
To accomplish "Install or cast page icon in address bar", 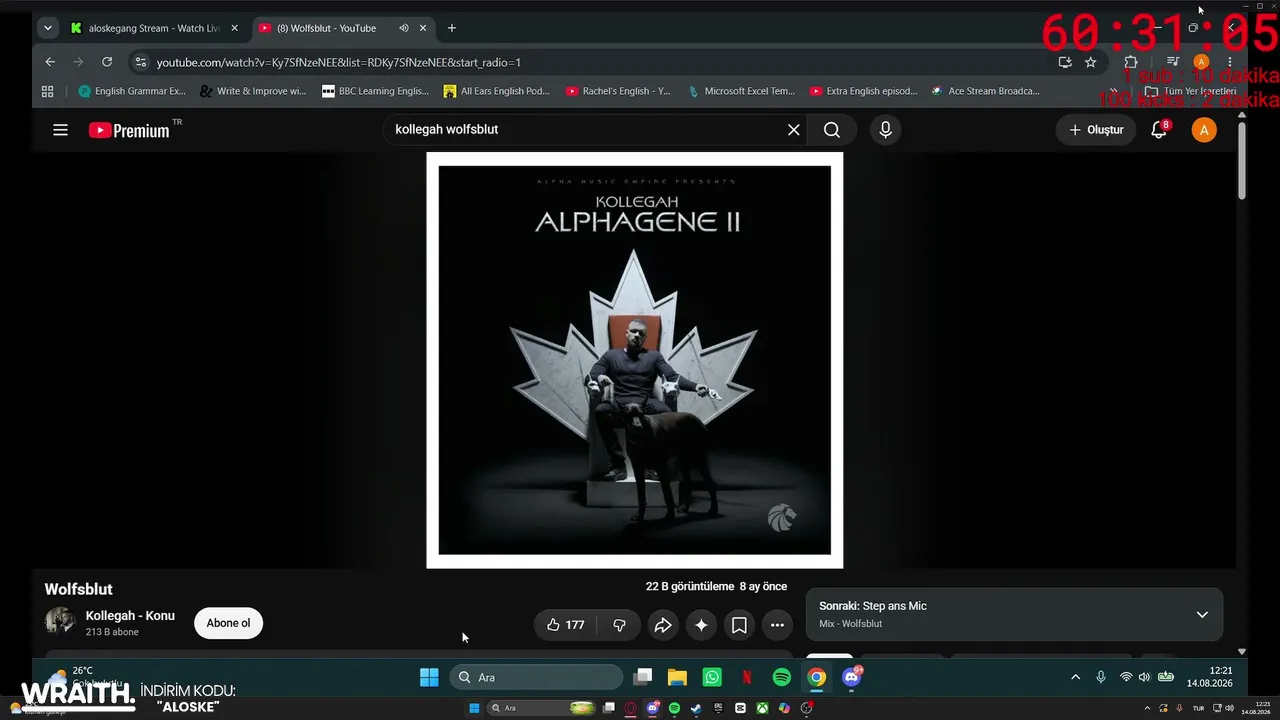I will tap(1065, 62).
